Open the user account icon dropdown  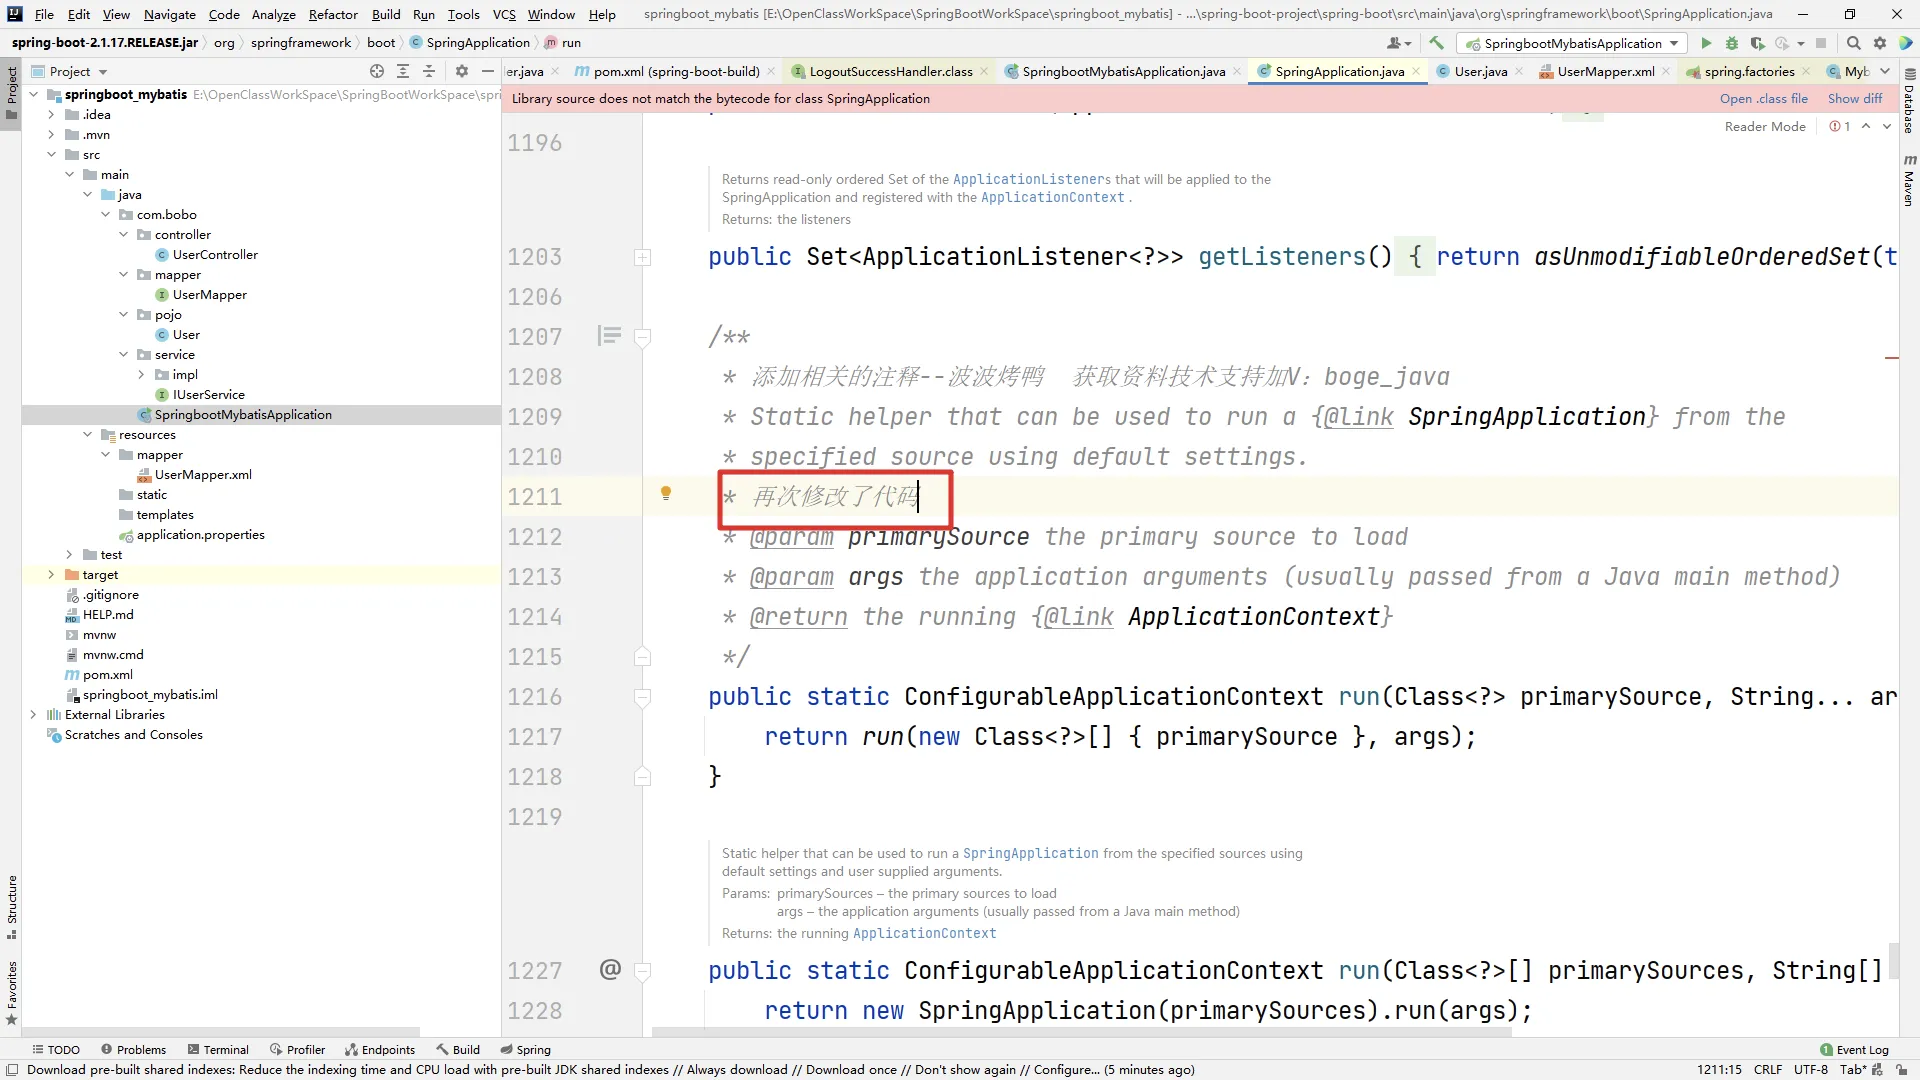1399,43
